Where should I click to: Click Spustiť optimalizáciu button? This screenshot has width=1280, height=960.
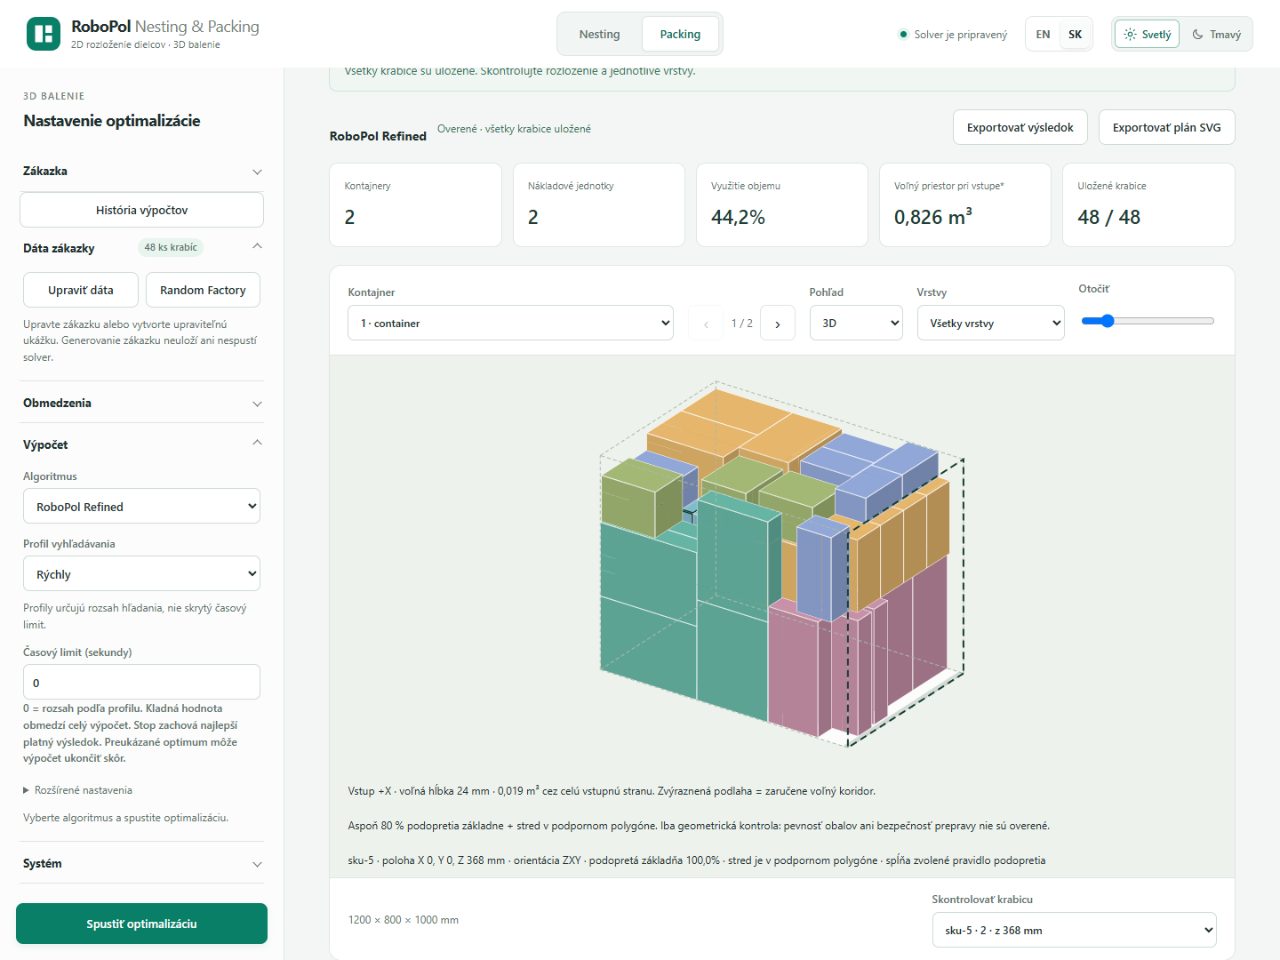click(x=142, y=924)
